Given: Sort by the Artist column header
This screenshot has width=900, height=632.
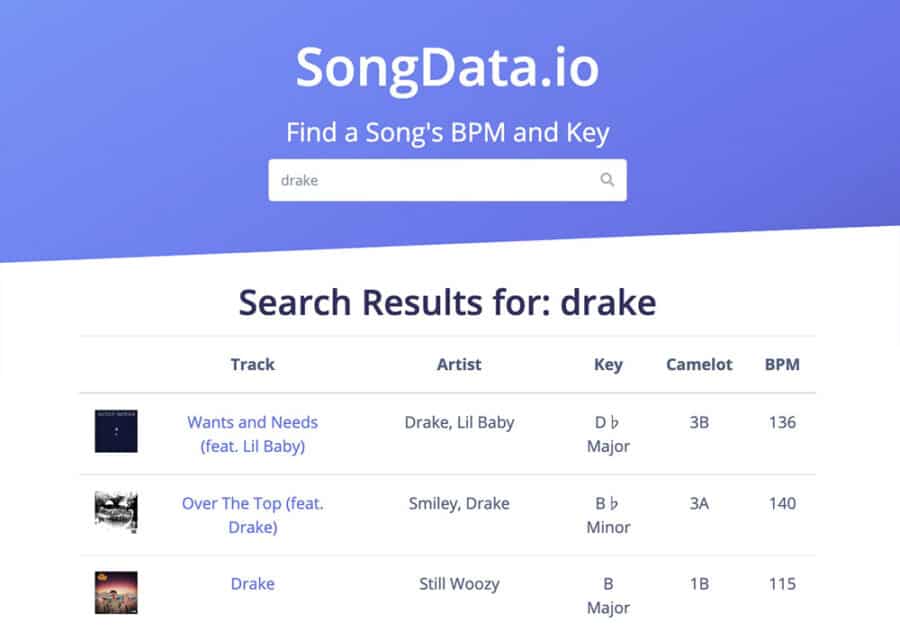Looking at the screenshot, I should point(459,364).
